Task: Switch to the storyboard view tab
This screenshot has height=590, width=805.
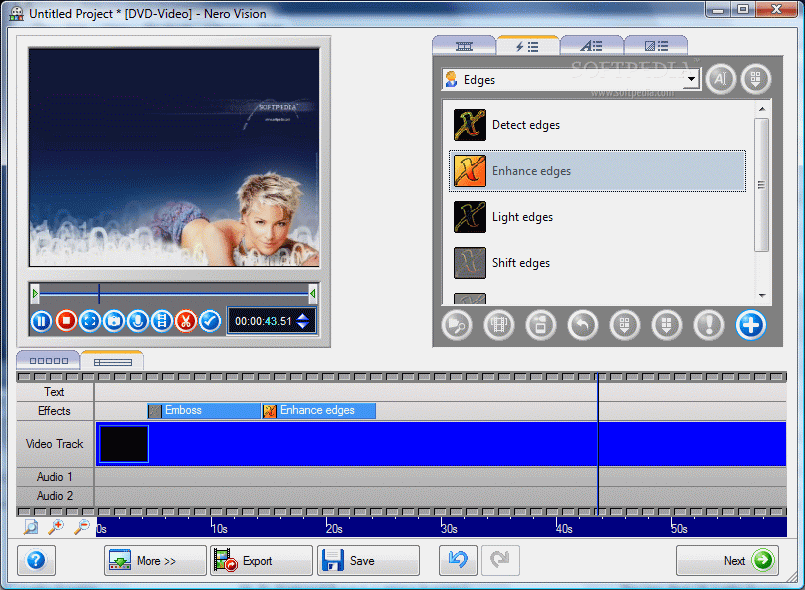Action: coord(48,360)
